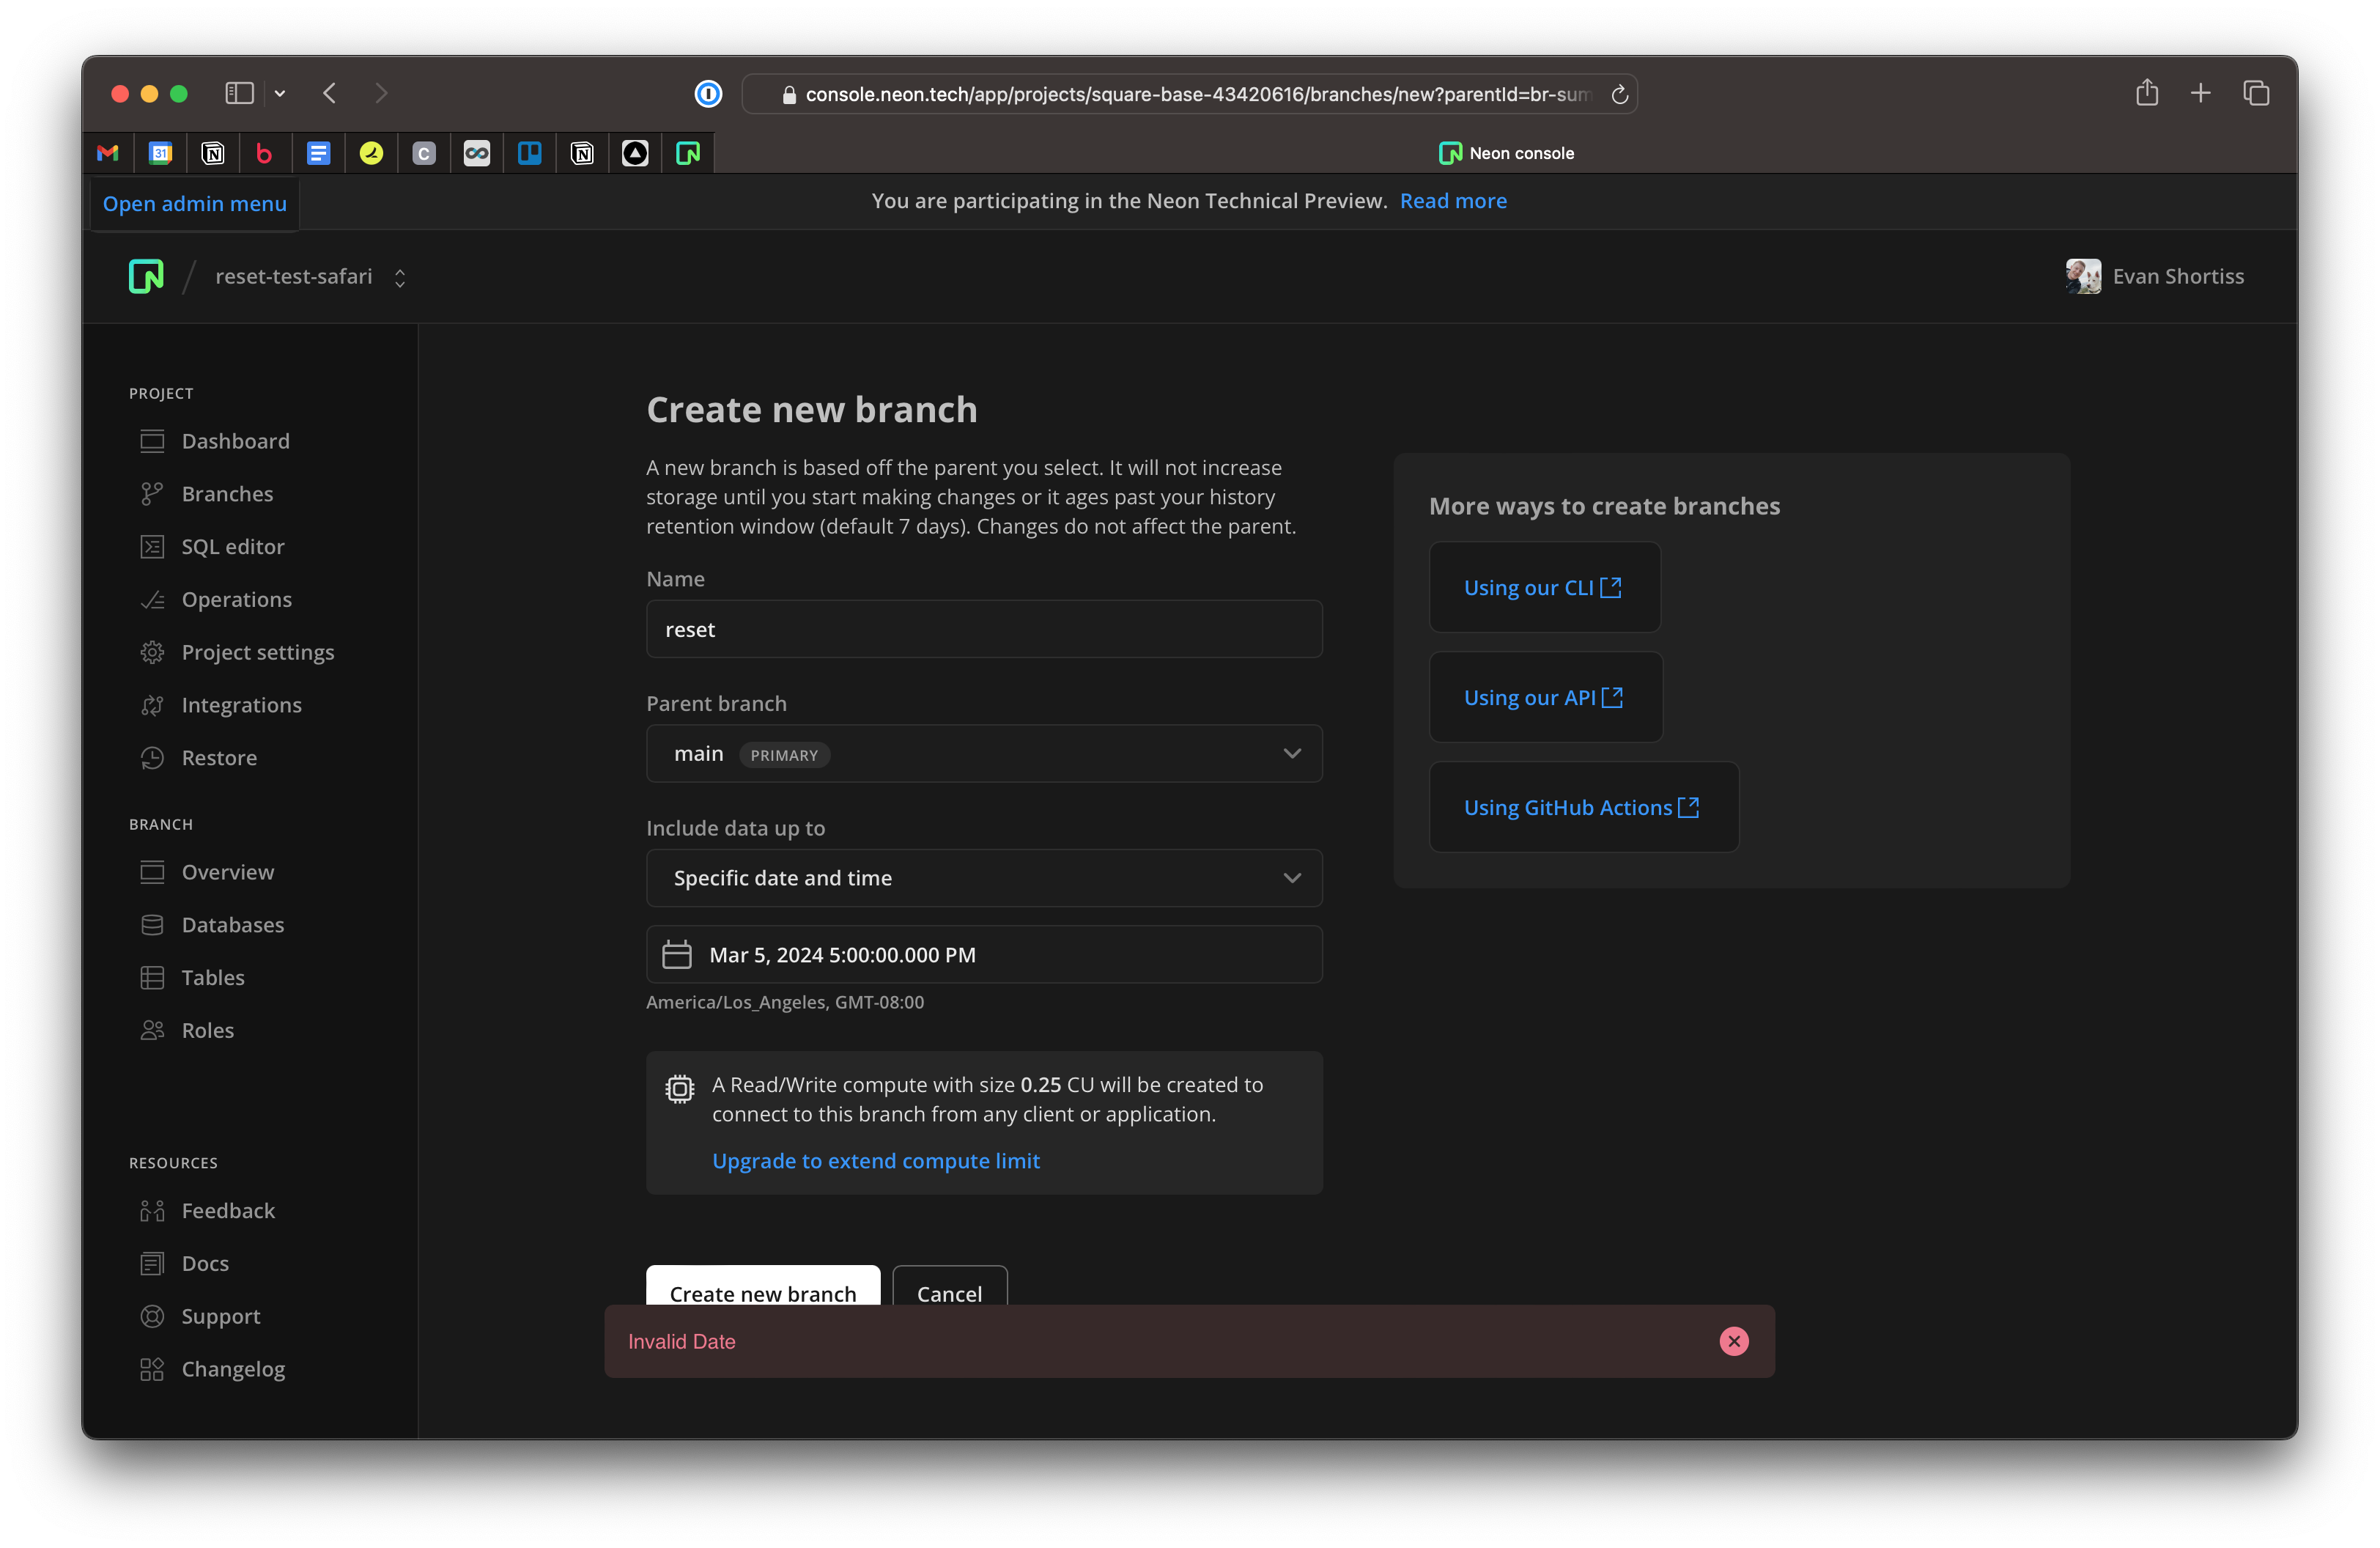Screen dimensions: 2380x1548
Task: Click the Safari sidebar toggle icon
Action: click(x=239, y=93)
